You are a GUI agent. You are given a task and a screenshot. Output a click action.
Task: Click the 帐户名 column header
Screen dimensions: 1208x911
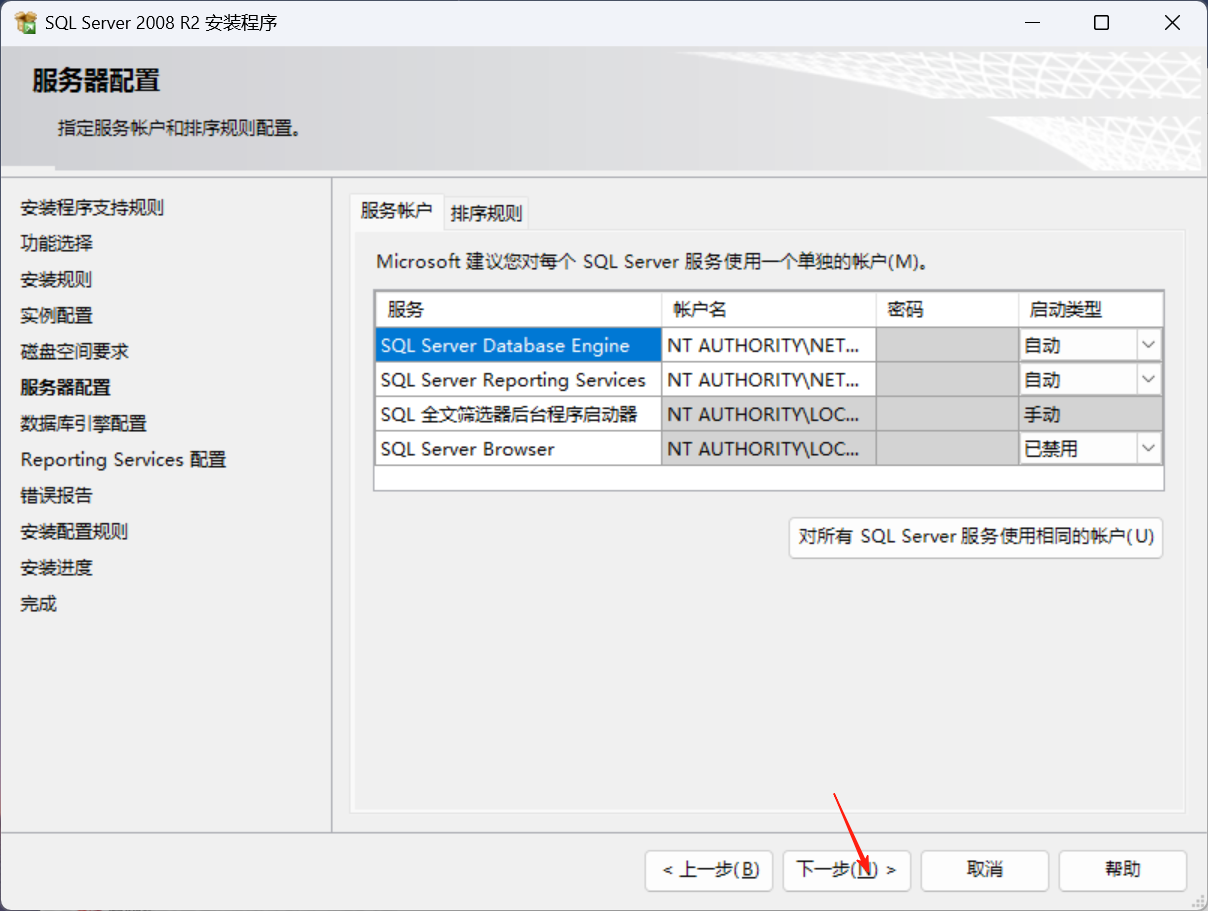768,310
